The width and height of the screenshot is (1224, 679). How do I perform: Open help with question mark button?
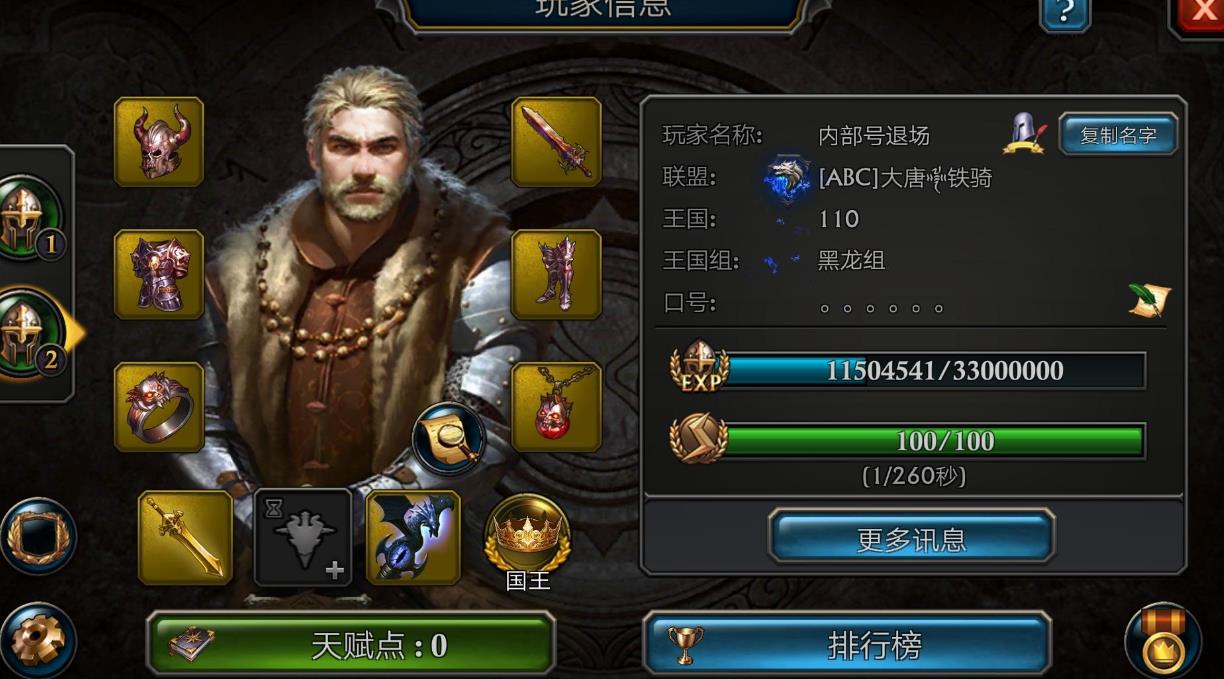tap(1065, 13)
